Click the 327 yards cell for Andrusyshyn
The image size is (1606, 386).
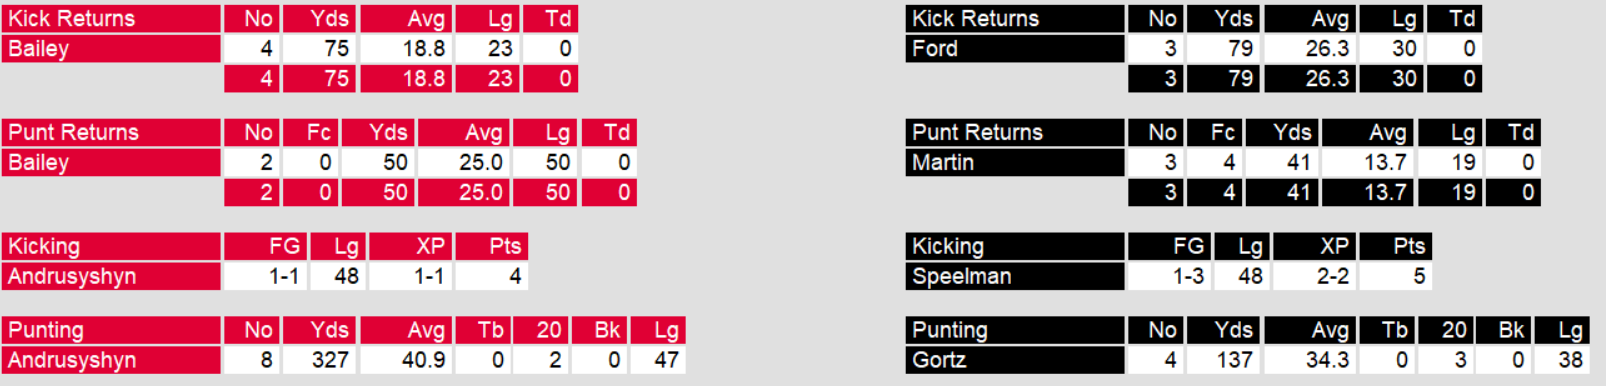319,361
